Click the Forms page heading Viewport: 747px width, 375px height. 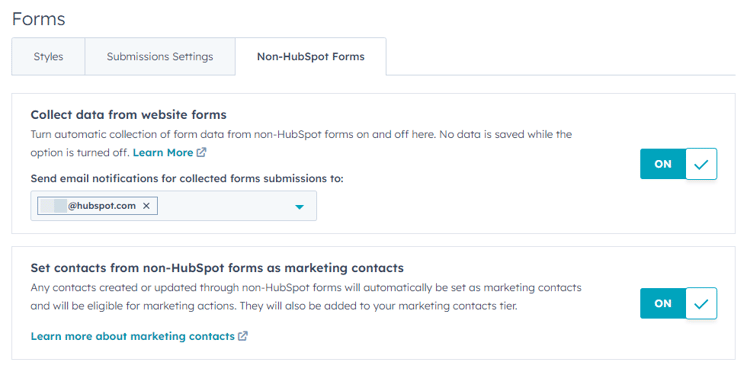39,19
